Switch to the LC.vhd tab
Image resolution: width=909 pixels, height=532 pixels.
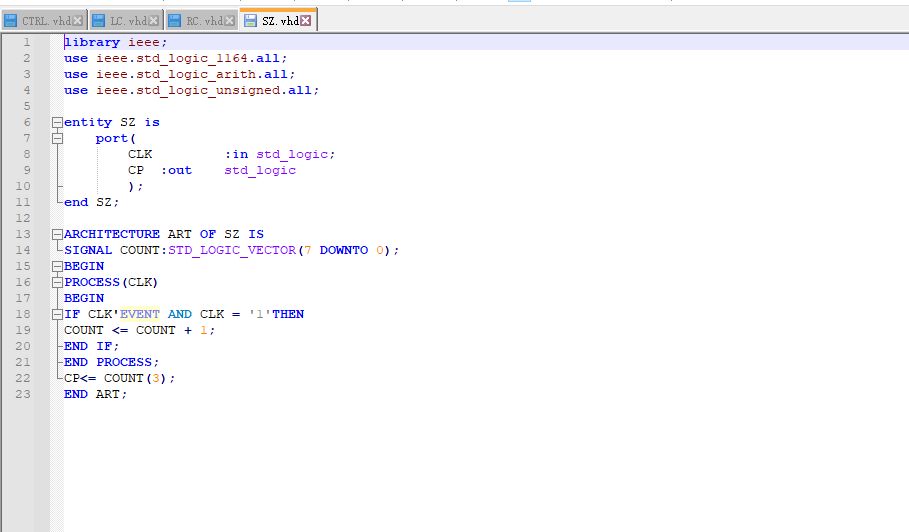[x=126, y=21]
